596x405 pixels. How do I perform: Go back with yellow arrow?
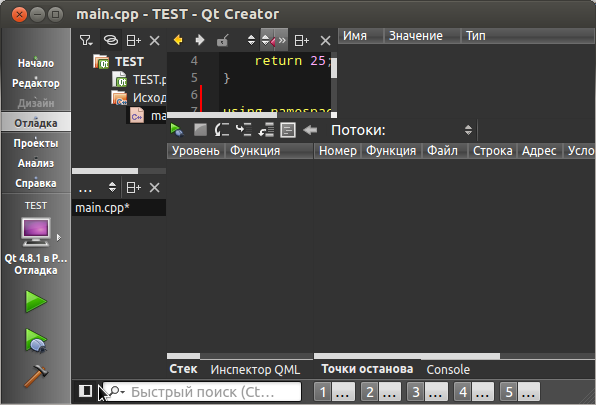click(178, 40)
